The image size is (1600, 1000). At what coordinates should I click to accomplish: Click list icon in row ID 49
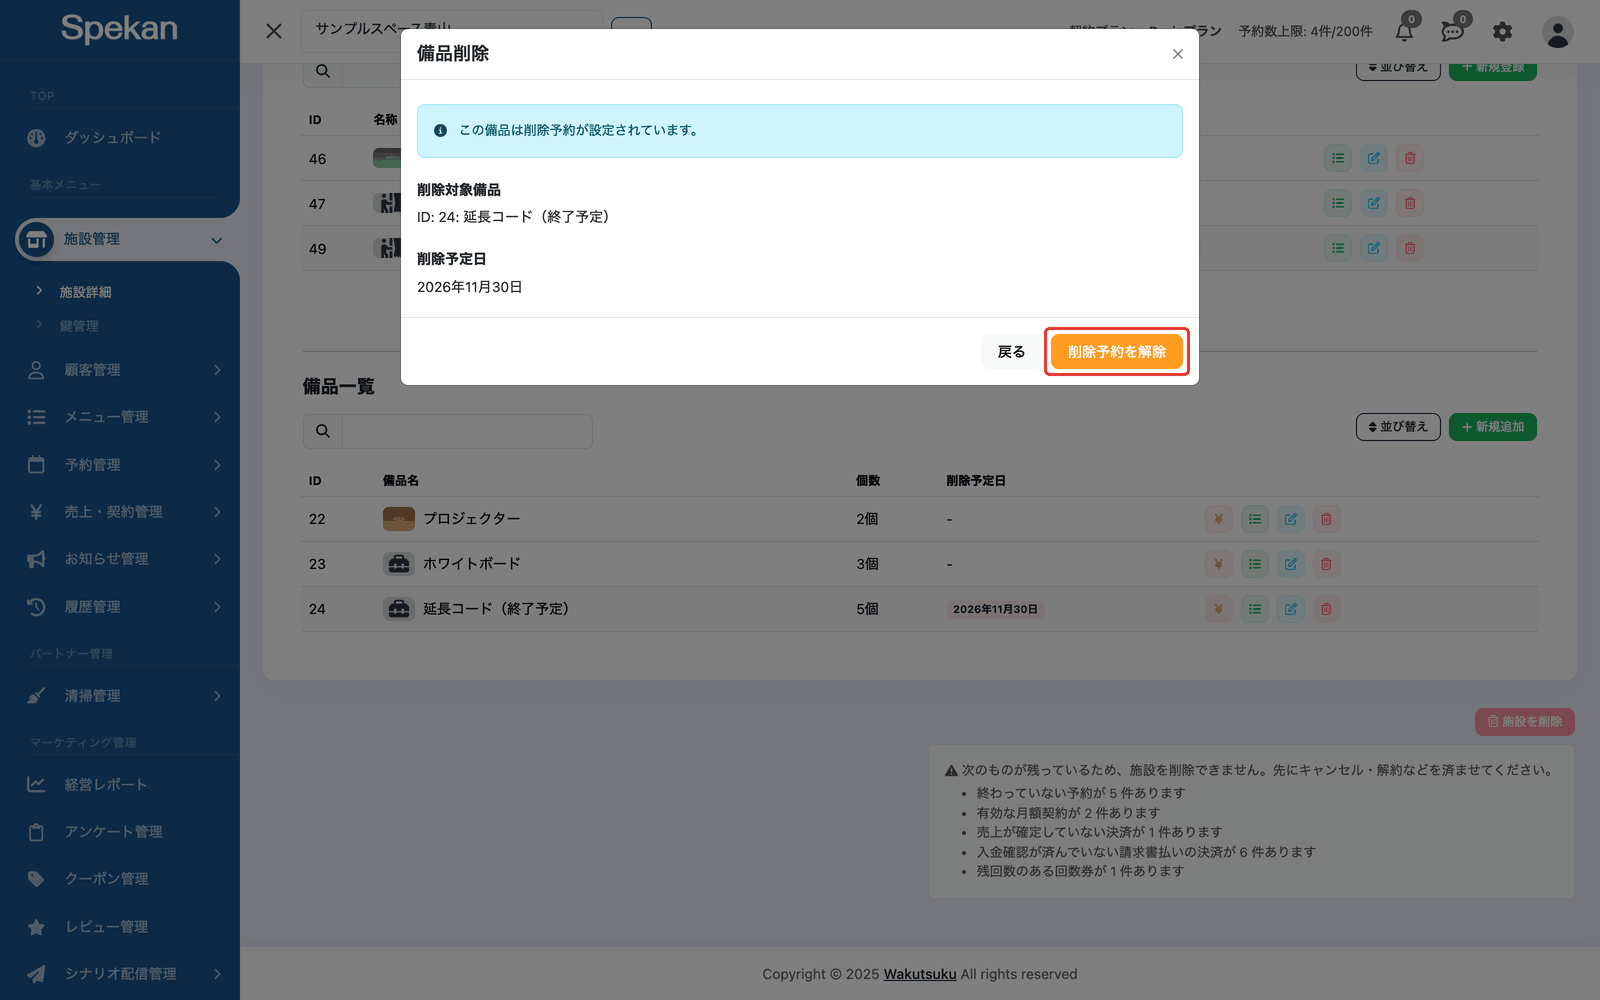(x=1338, y=248)
